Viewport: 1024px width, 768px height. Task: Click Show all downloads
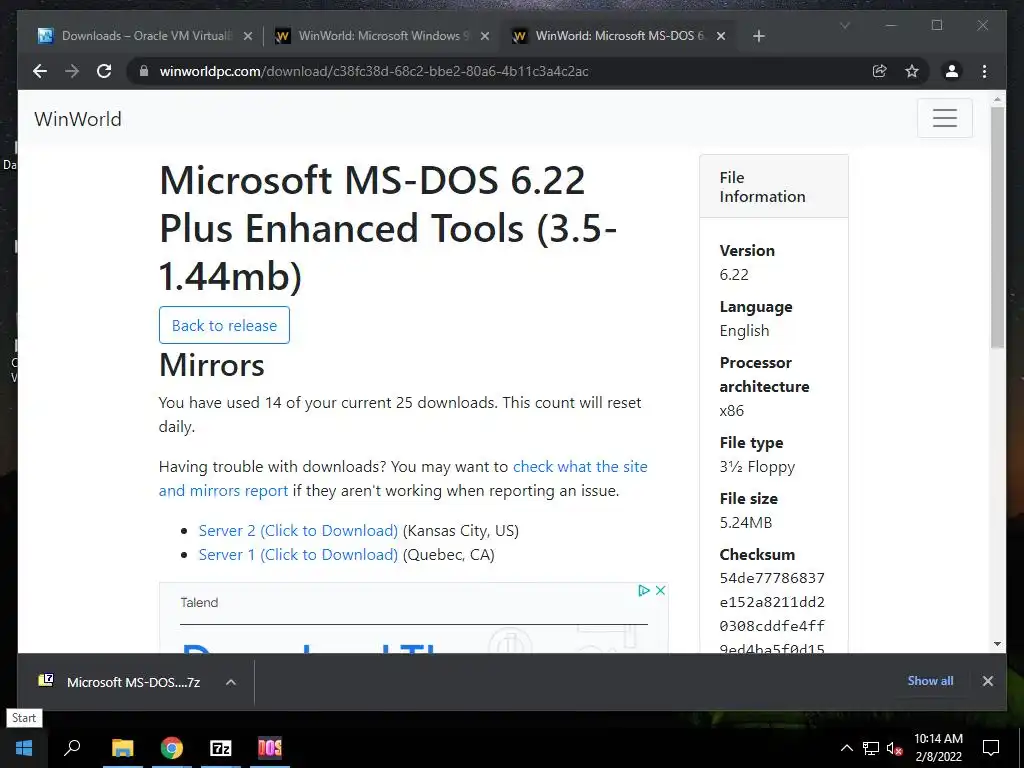pos(930,680)
